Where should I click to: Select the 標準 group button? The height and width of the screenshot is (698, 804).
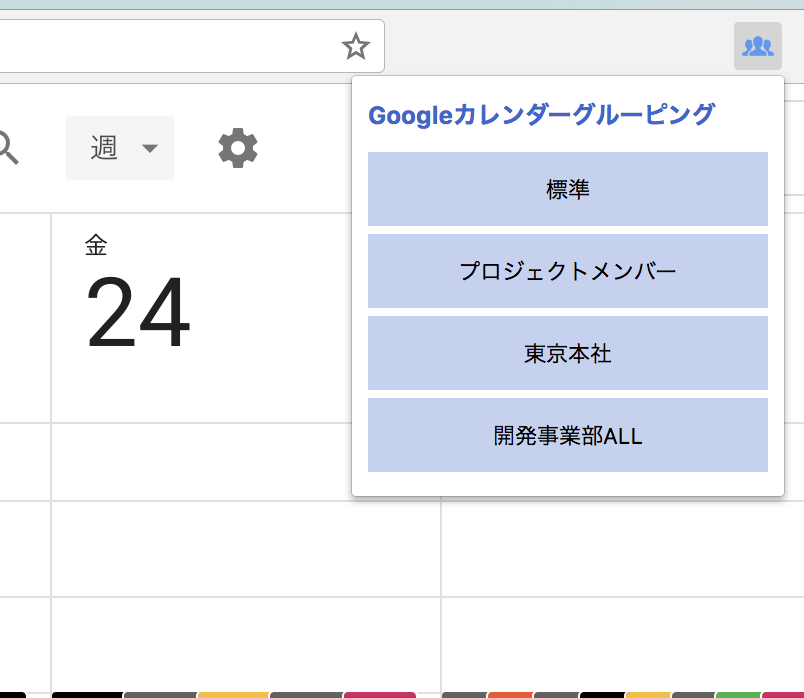point(568,189)
